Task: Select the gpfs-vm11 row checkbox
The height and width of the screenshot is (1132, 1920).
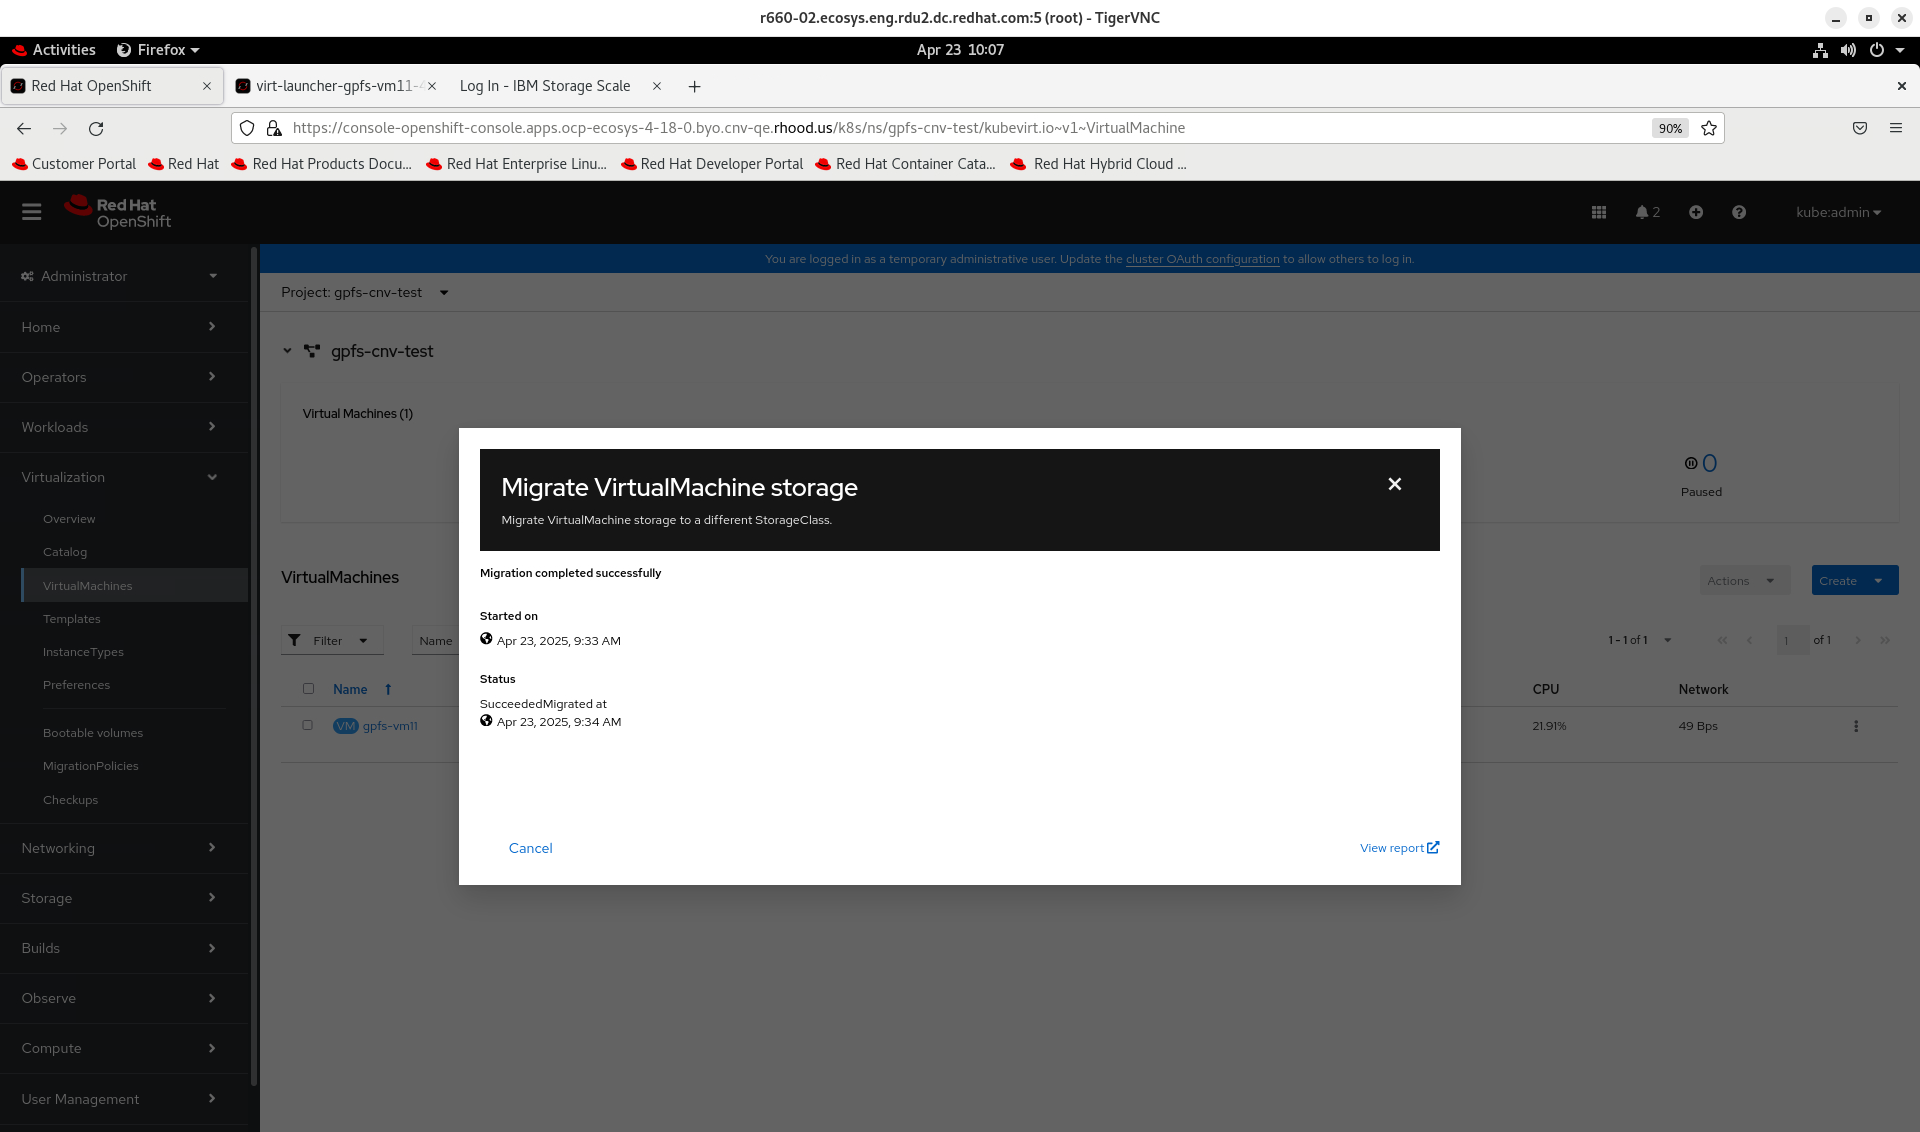Action: click(308, 726)
